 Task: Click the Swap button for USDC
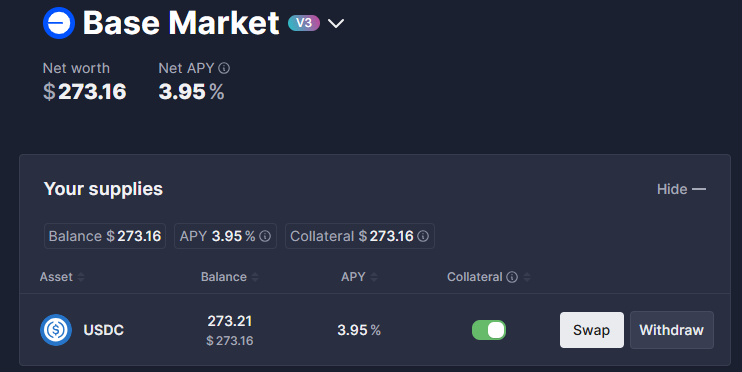coord(592,330)
